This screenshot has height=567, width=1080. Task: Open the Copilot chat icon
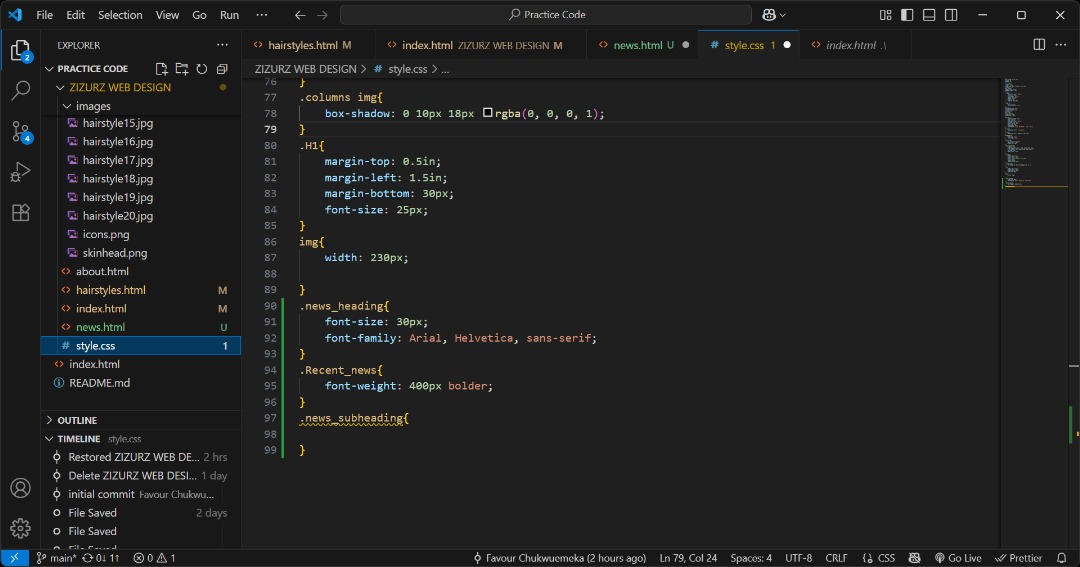point(769,14)
